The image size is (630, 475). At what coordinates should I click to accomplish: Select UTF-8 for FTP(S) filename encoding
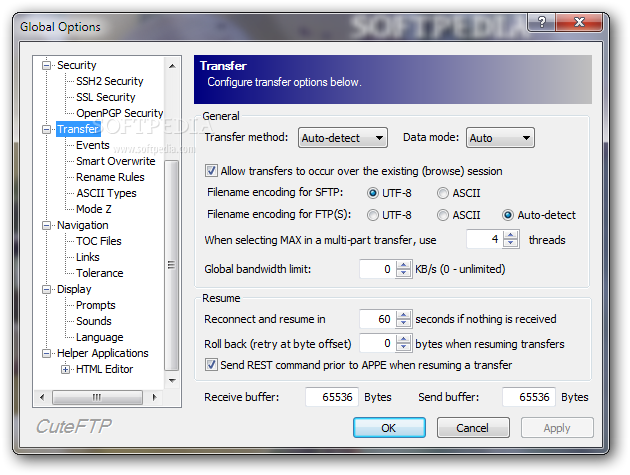(x=372, y=215)
